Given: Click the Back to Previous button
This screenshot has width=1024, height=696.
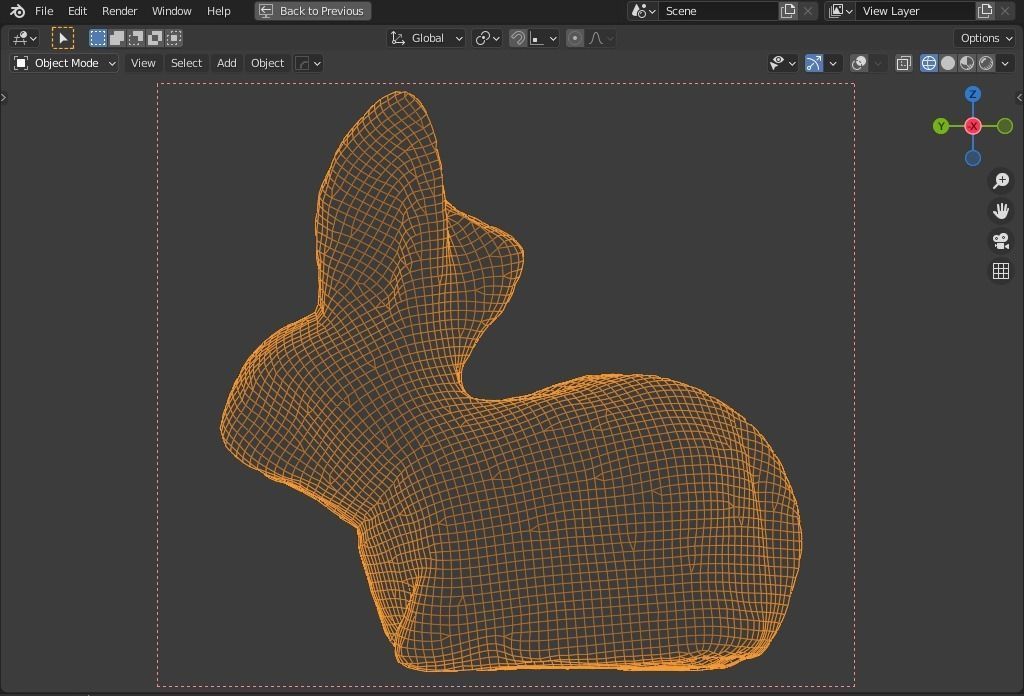Looking at the screenshot, I should (313, 11).
